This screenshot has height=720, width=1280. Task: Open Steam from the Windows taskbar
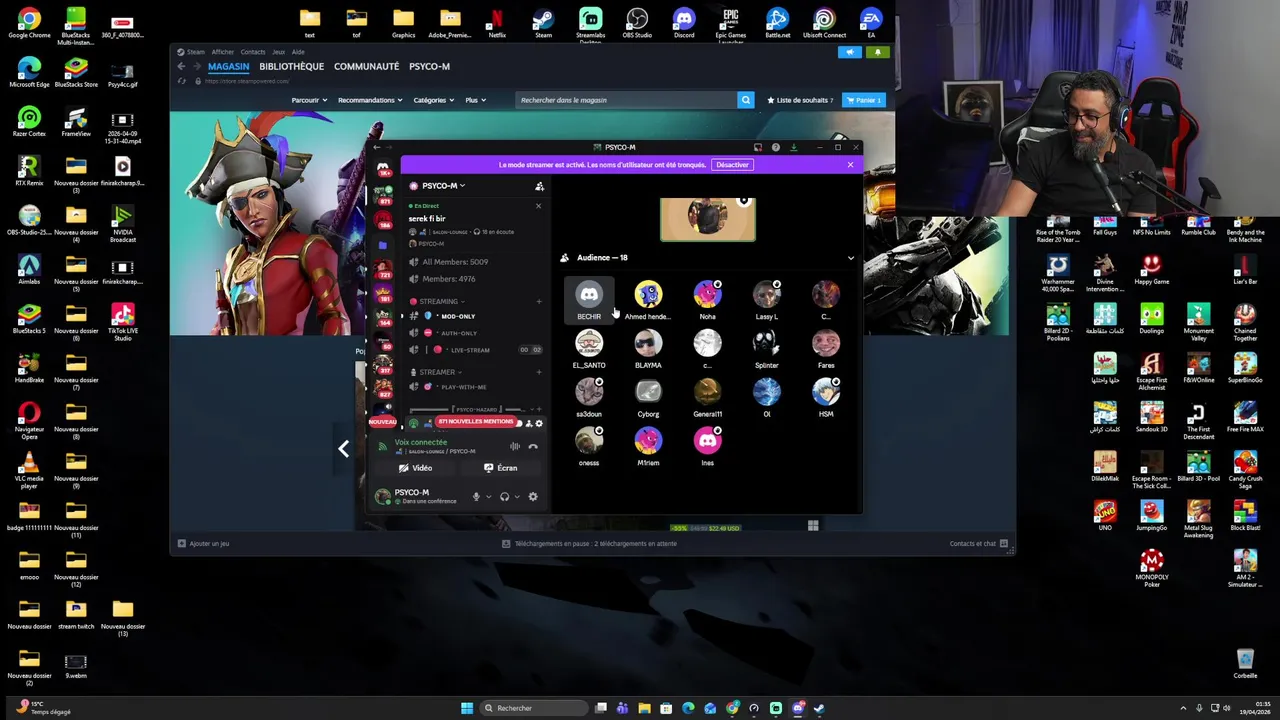pos(819,708)
